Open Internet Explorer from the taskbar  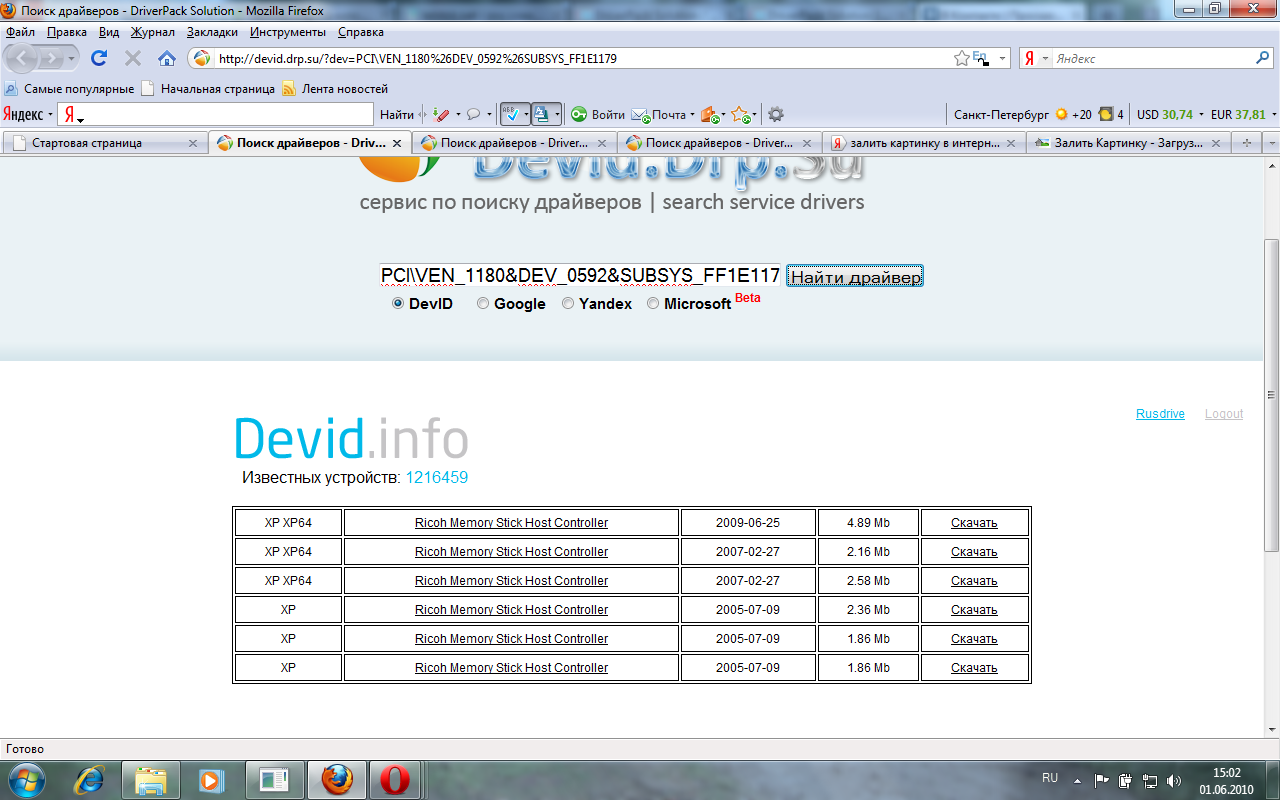[91, 779]
